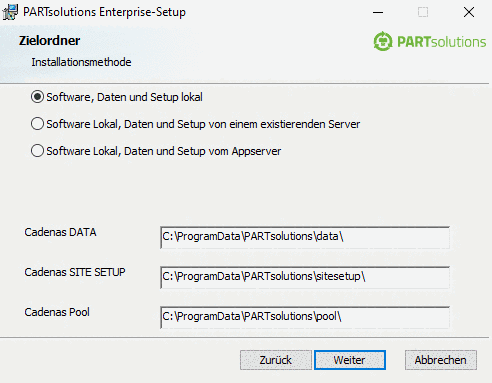
Task: Click the 'PARTsolutions Enterprise-Setup' window title
Action: (x=104, y=12)
